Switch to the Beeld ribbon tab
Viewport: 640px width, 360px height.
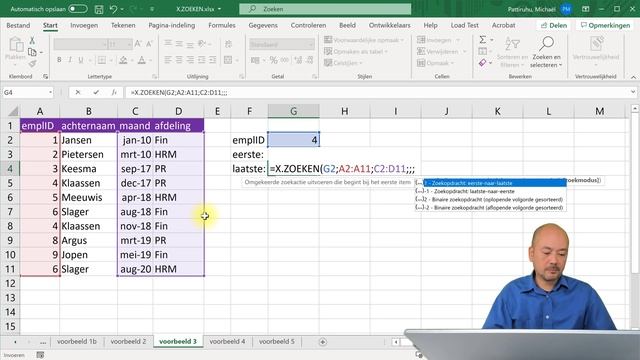click(347, 25)
